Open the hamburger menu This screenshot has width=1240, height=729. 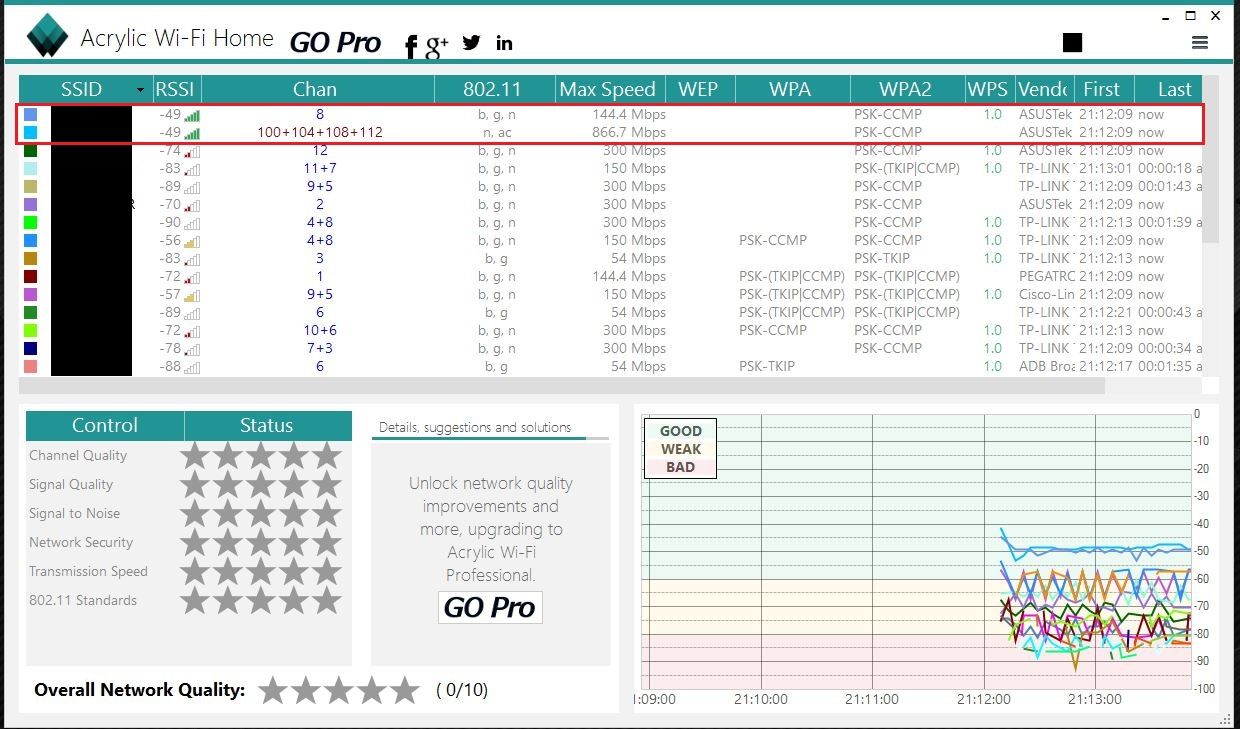(x=1200, y=43)
